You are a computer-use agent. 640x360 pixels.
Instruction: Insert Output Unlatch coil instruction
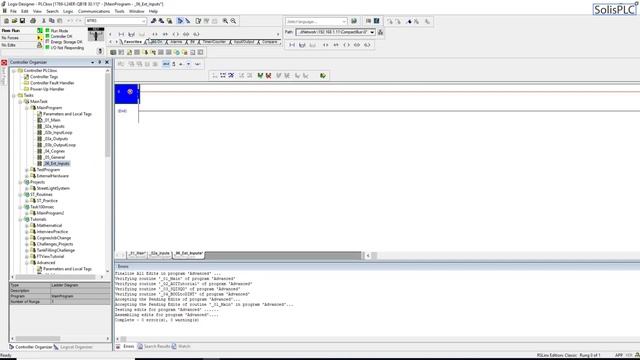click(196, 34)
